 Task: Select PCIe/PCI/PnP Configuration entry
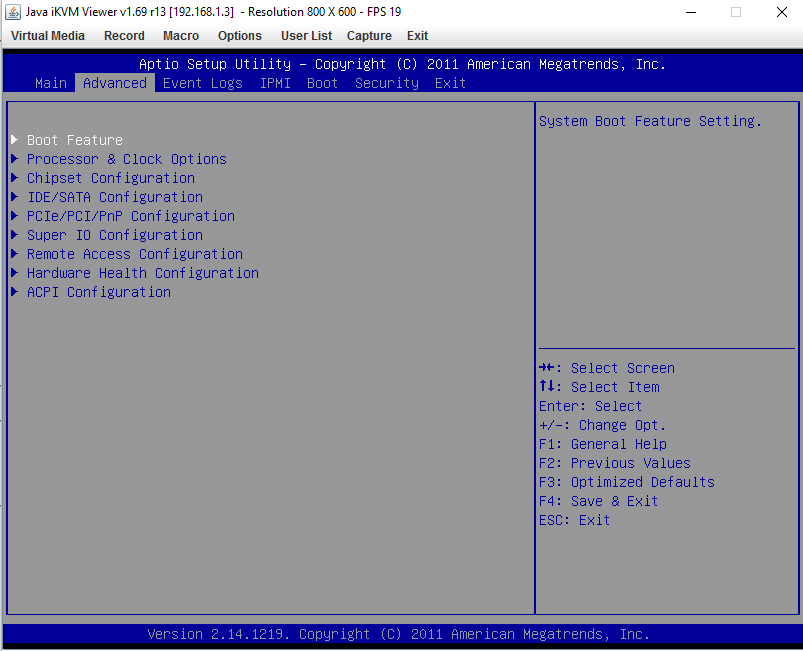tap(131, 216)
